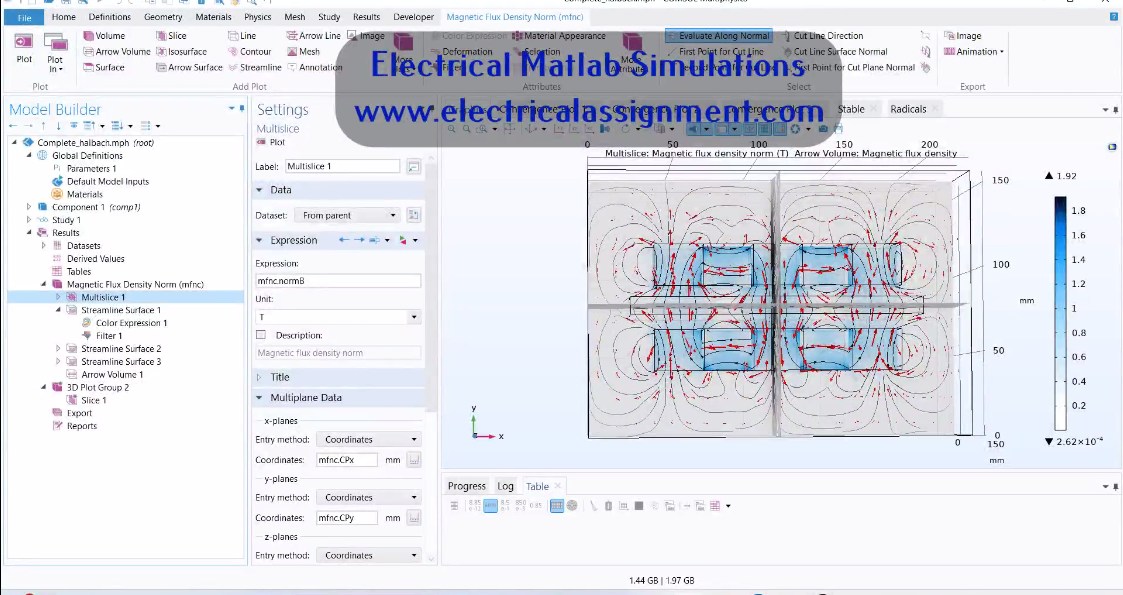Add a Surface plot from ribbon
The image size is (1123, 595).
[x=104, y=67]
